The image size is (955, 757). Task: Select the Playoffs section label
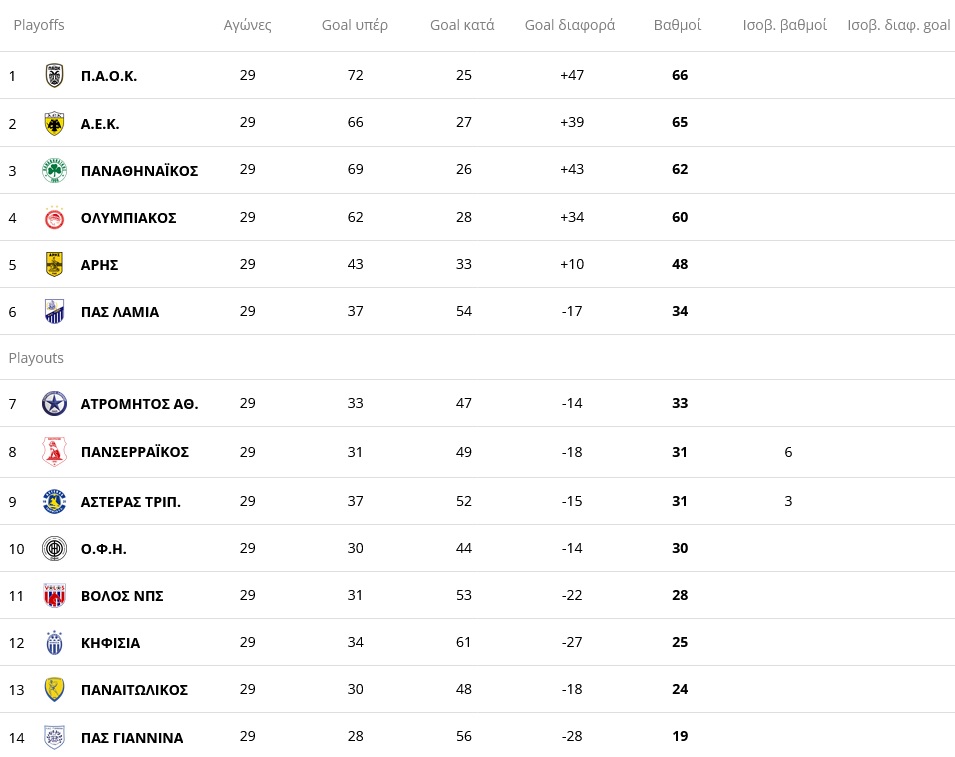click(x=39, y=25)
